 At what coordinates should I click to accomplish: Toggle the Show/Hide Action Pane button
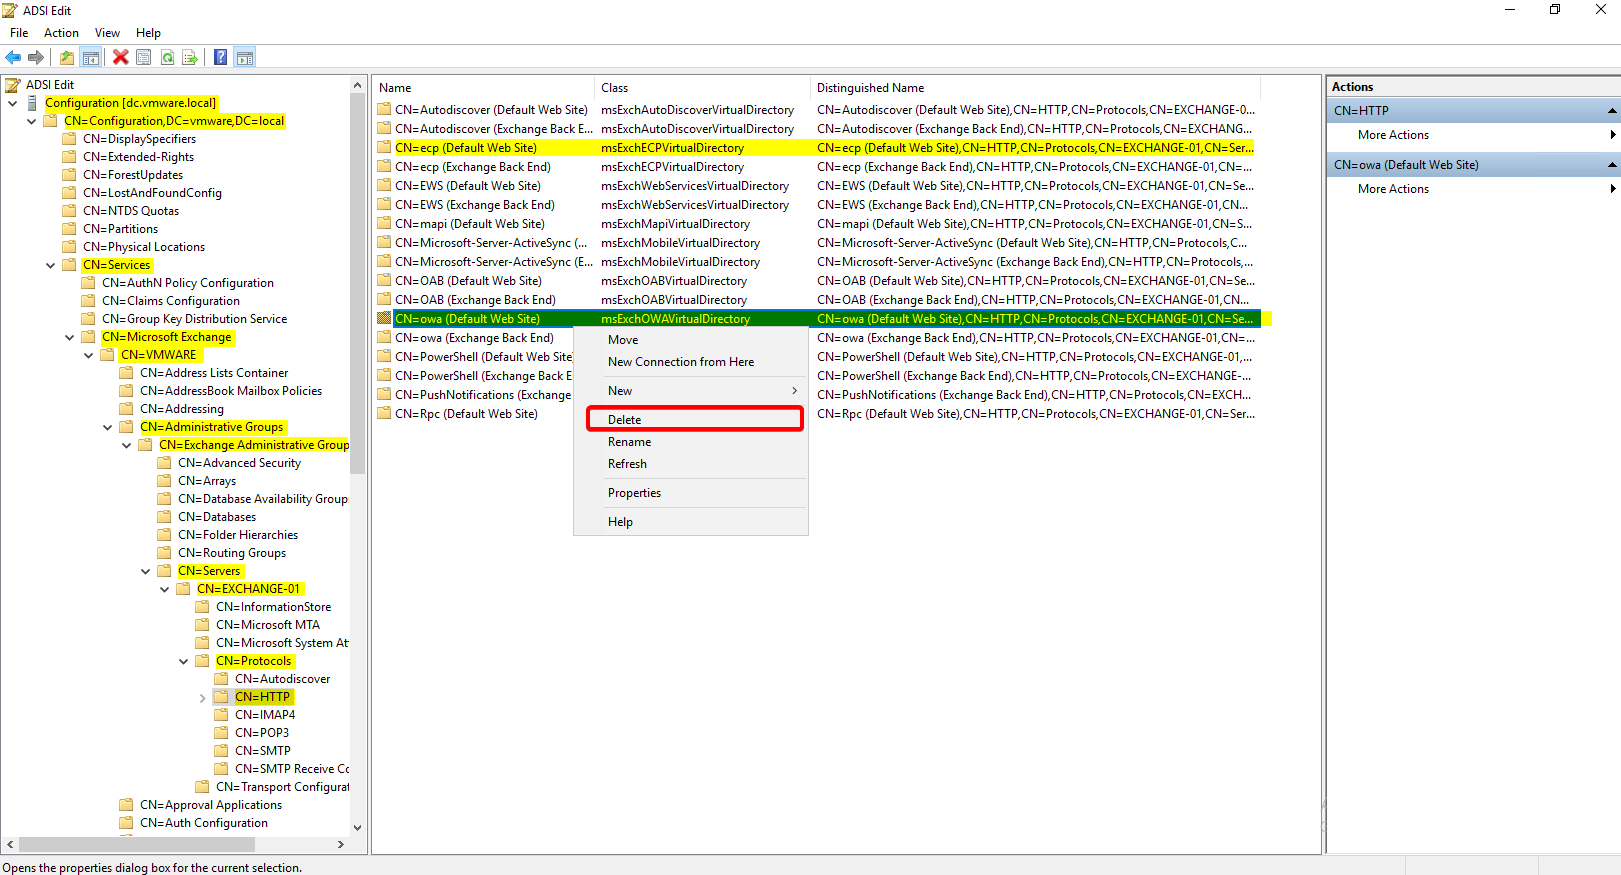[245, 58]
